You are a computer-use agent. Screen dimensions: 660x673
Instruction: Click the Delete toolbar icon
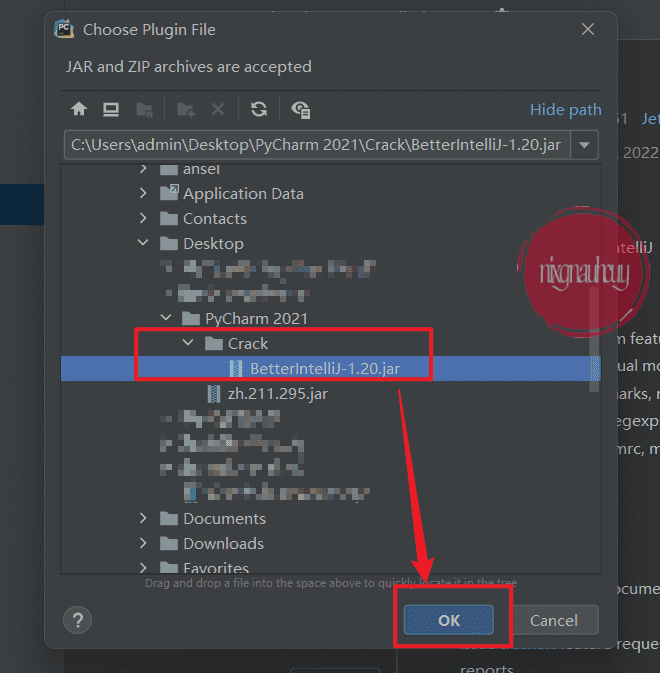click(x=218, y=109)
